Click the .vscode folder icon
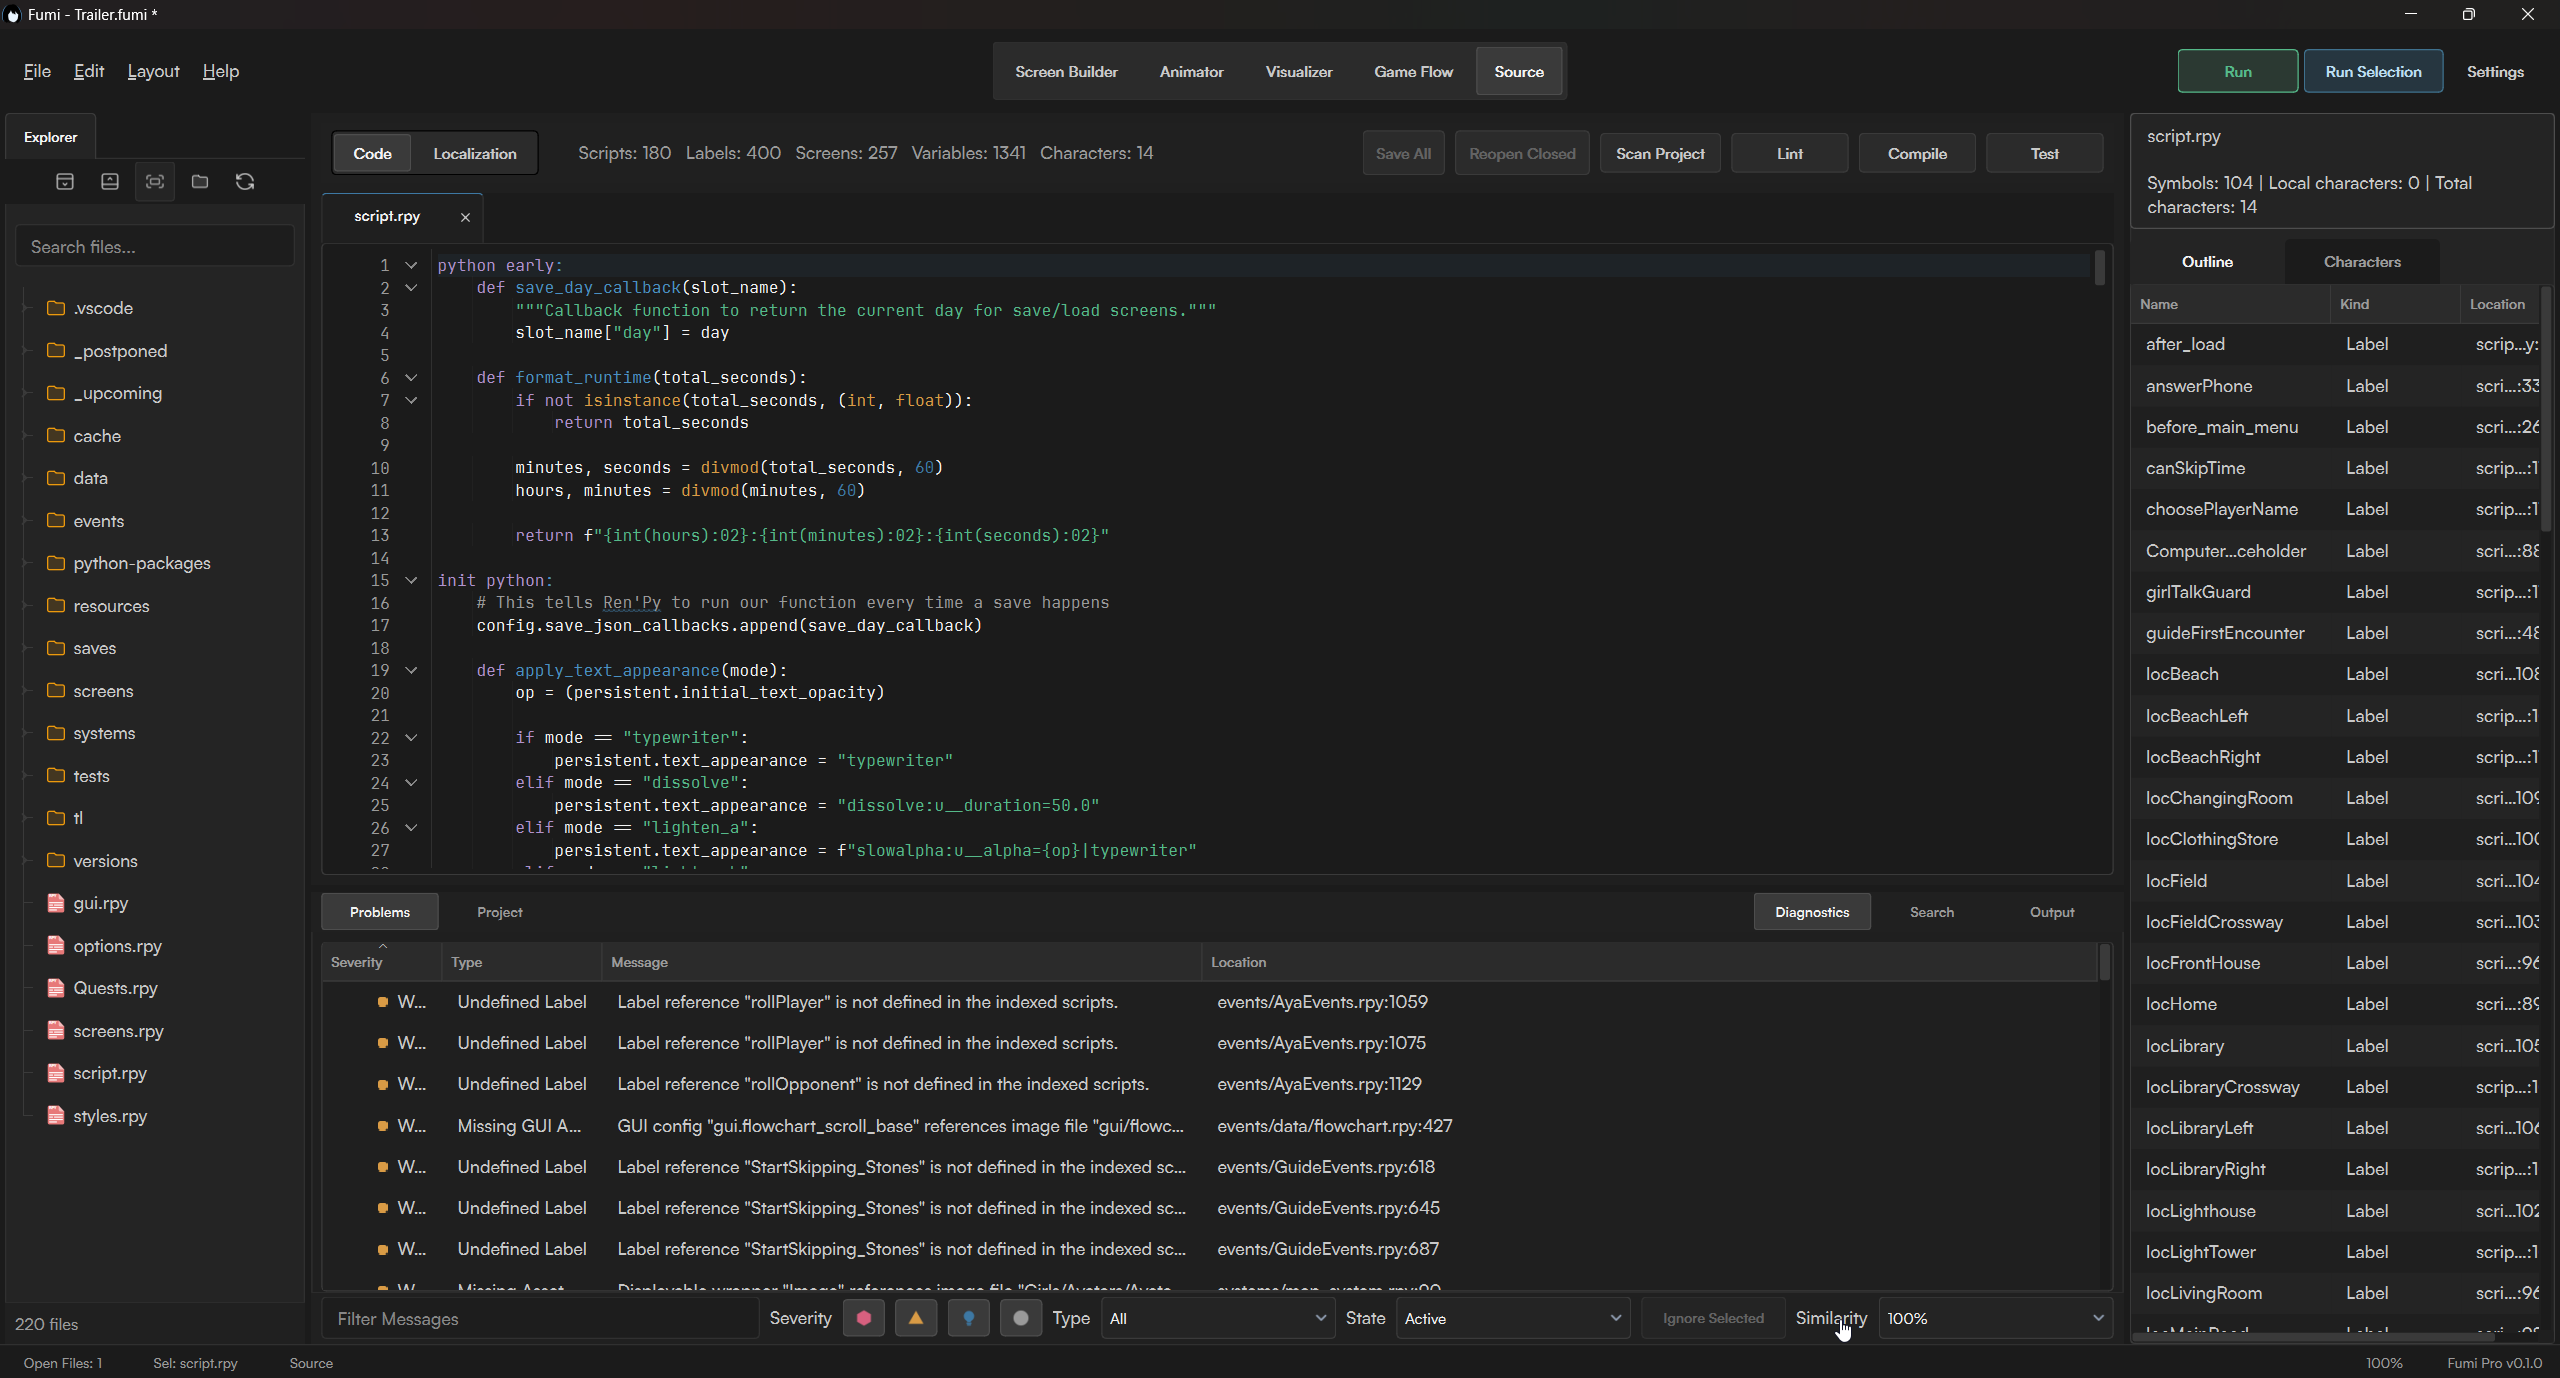 pyautogui.click(x=56, y=308)
